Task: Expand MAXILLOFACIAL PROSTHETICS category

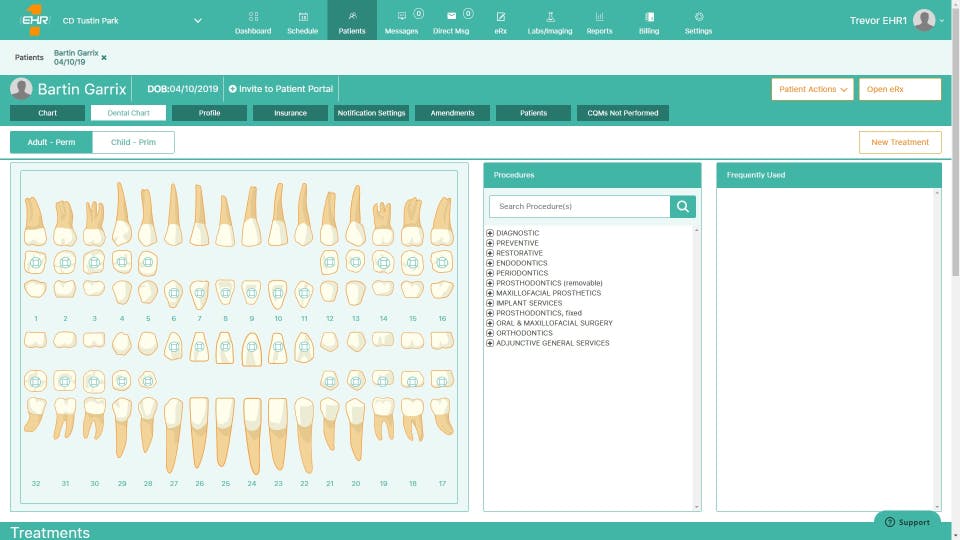Action: tap(490, 293)
